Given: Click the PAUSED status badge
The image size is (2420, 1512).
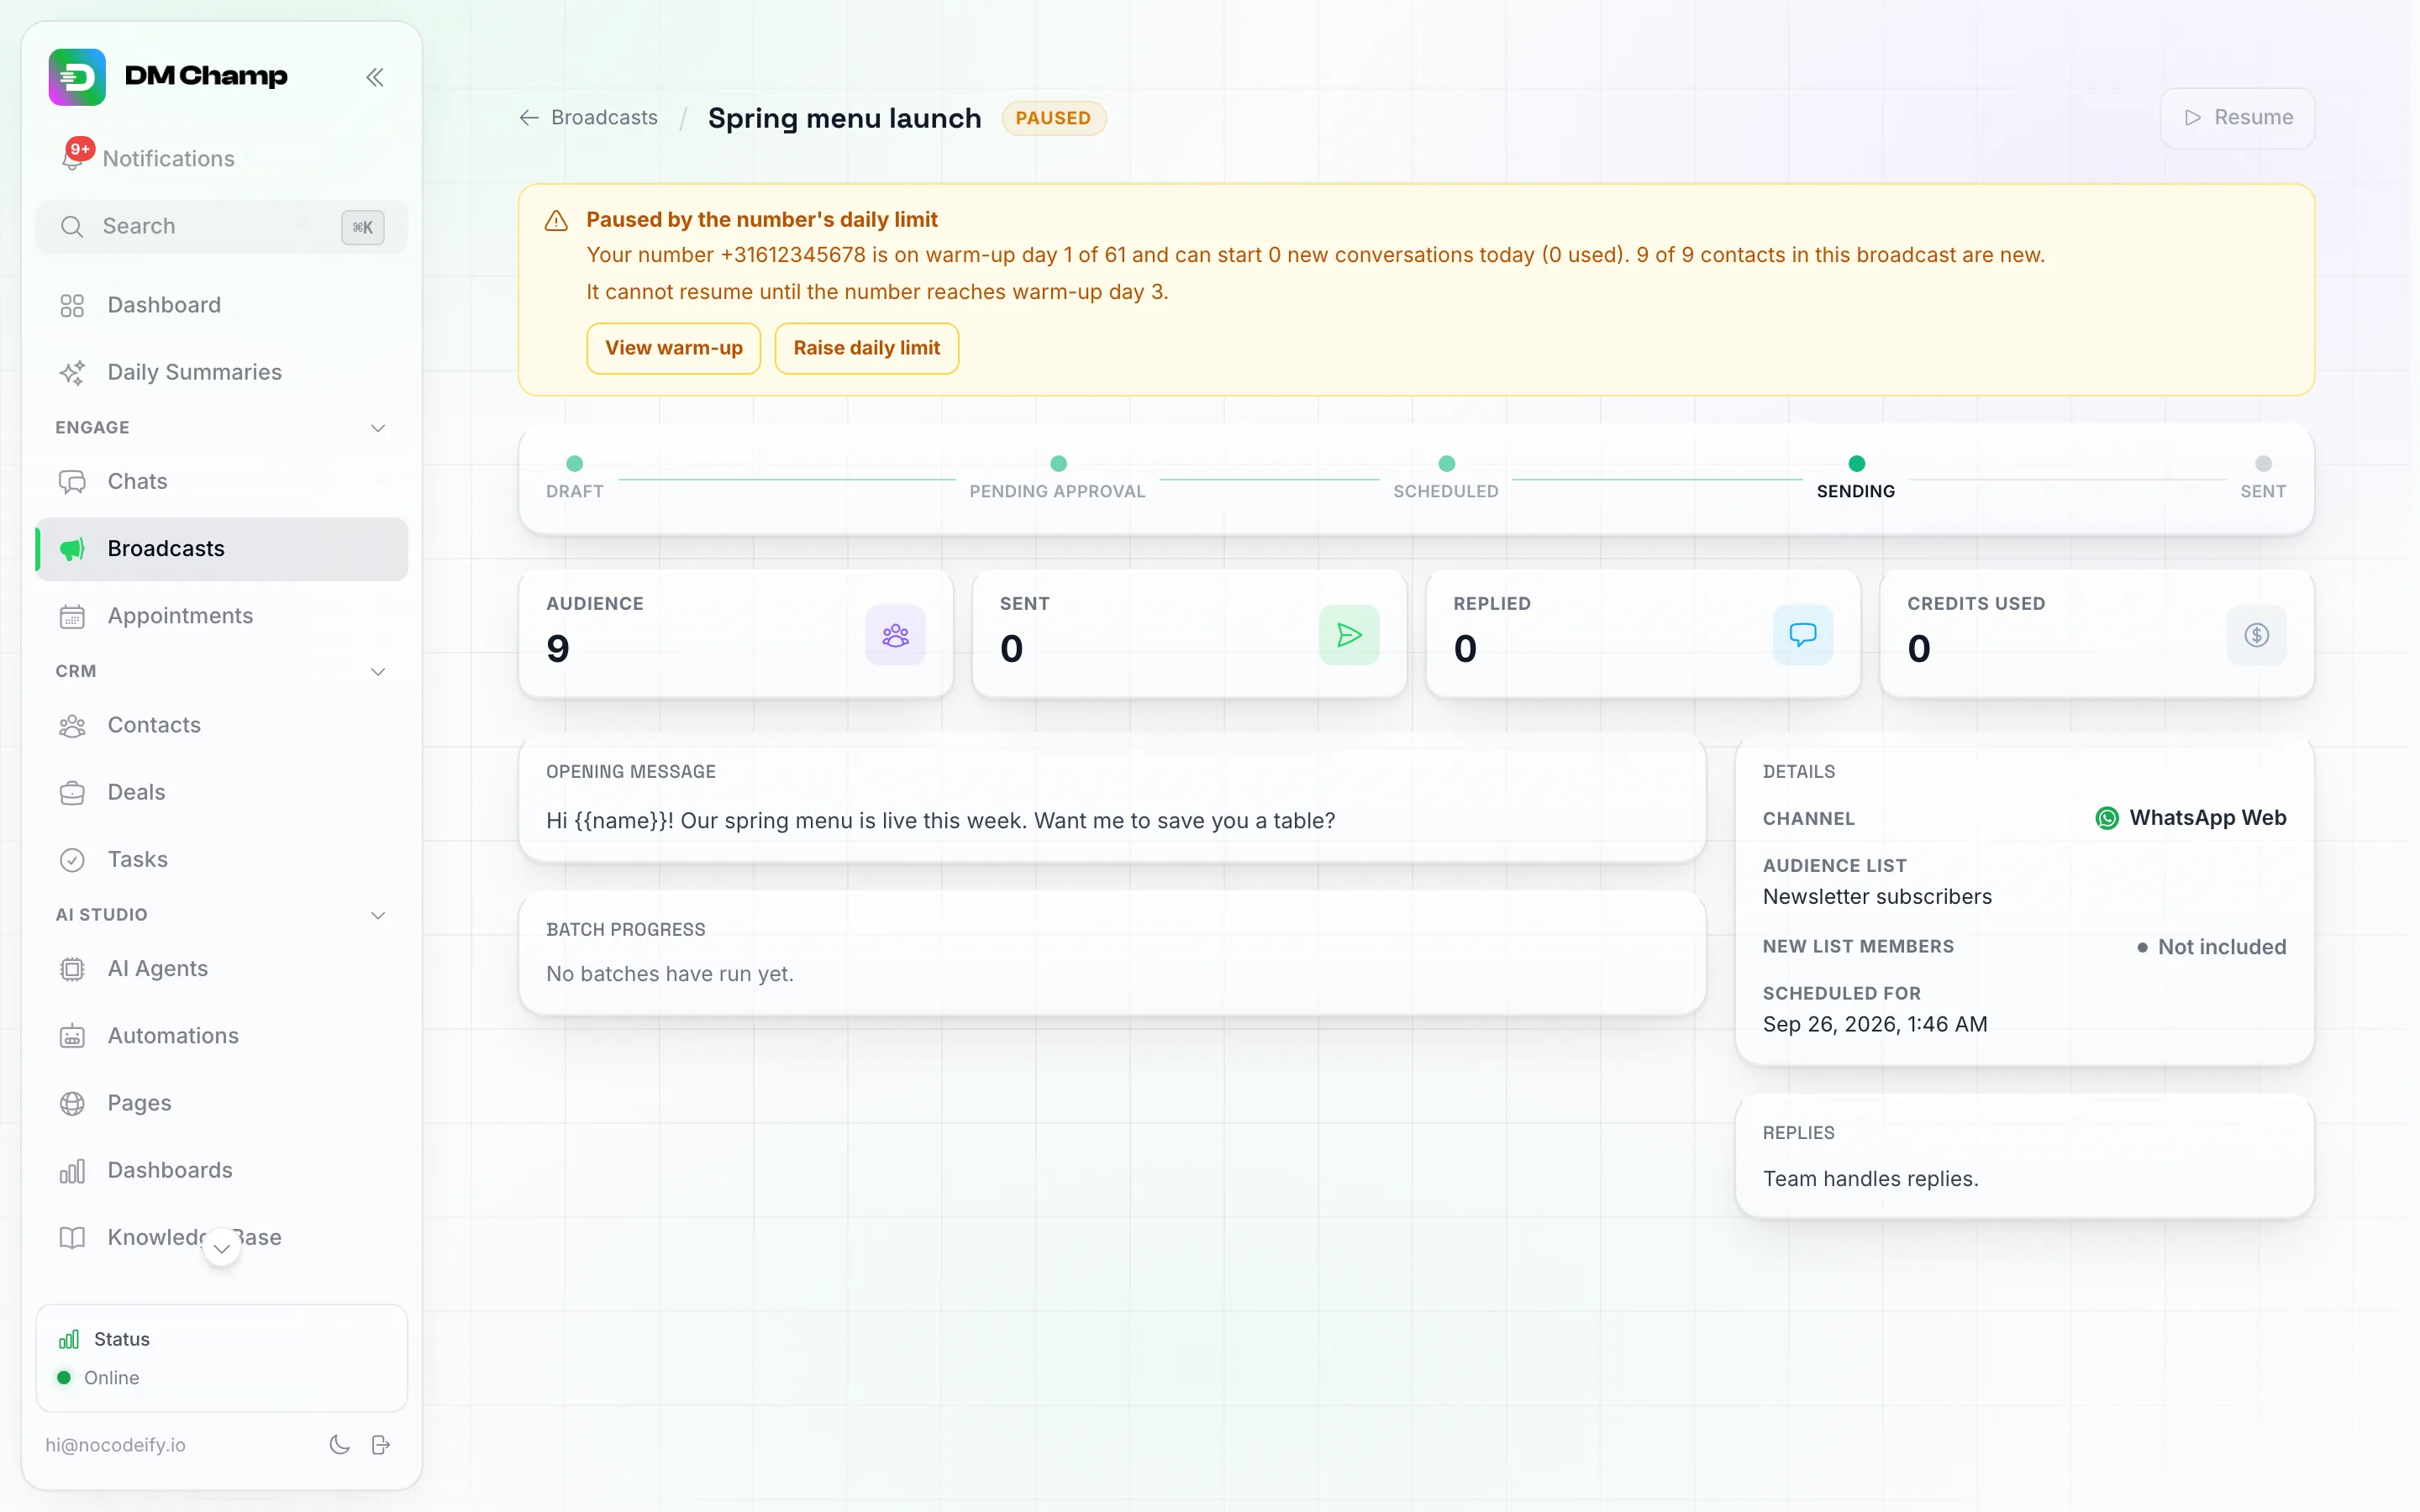Looking at the screenshot, I should (x=1054, y=118).
